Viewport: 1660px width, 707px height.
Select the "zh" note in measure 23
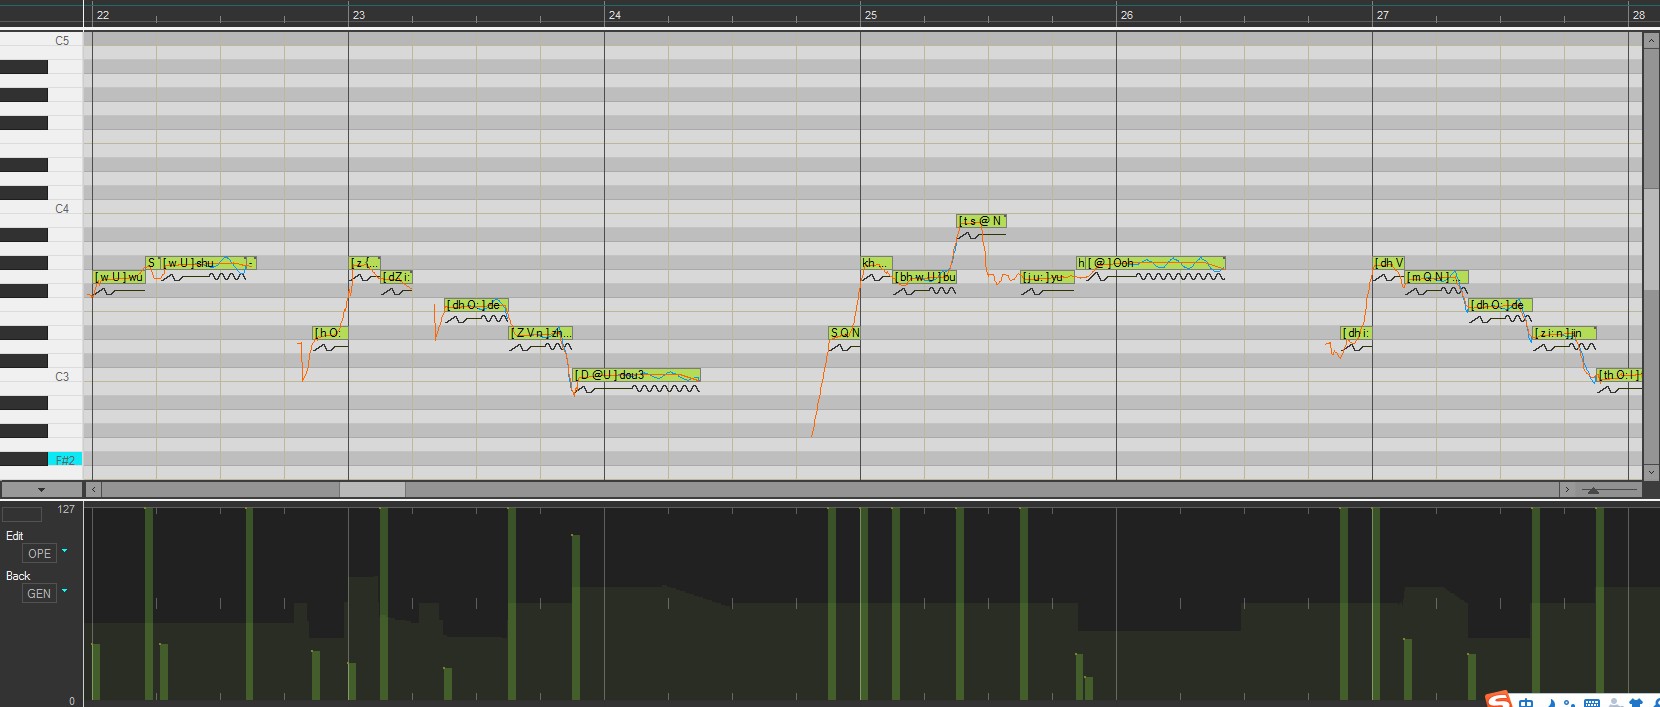[541, 333]
